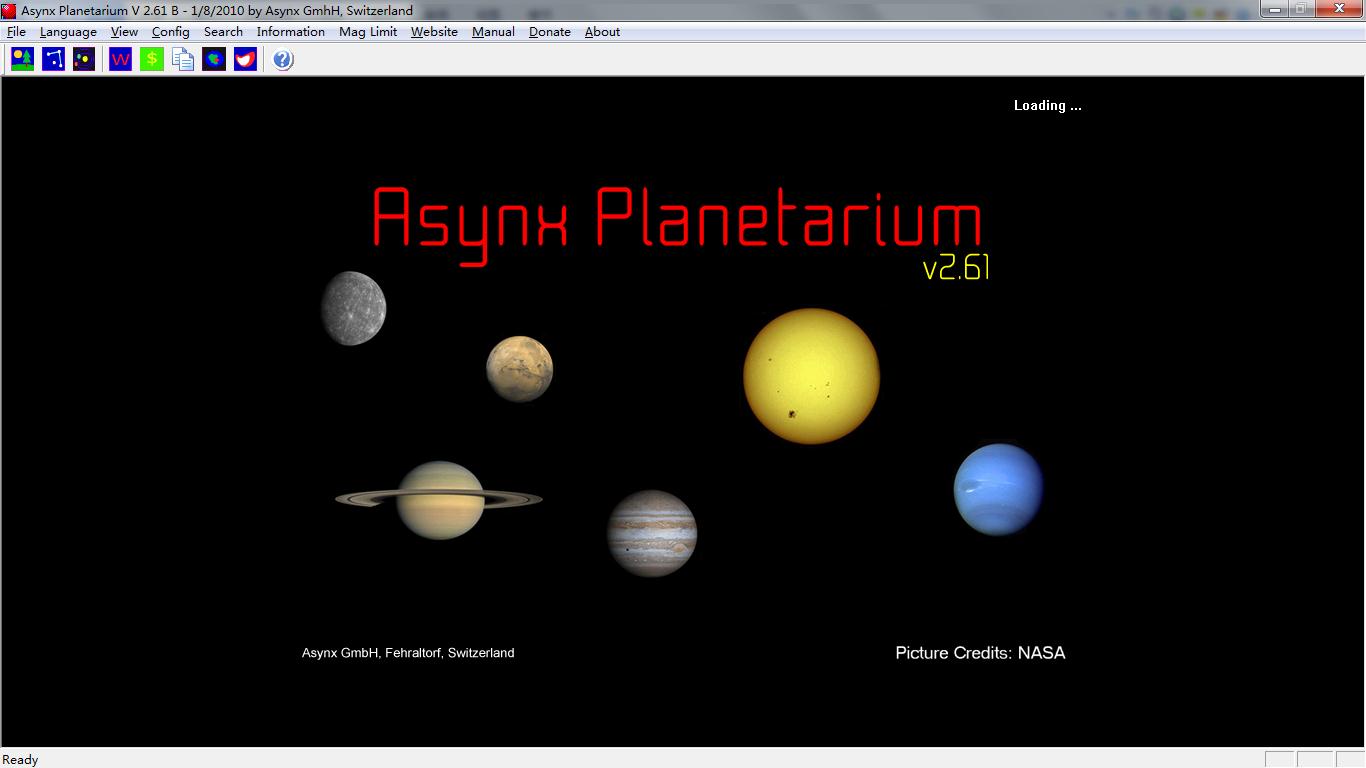Open the Mag Limit menu
Screen dimensions: 1366x768
pyautogui.click(x=368, y=32)
